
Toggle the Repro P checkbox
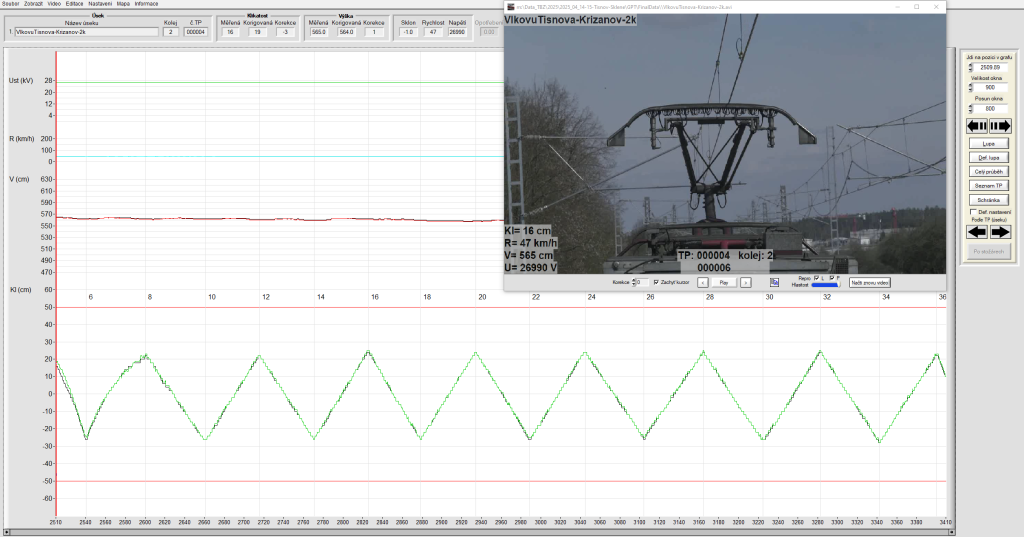pos(831,278)
